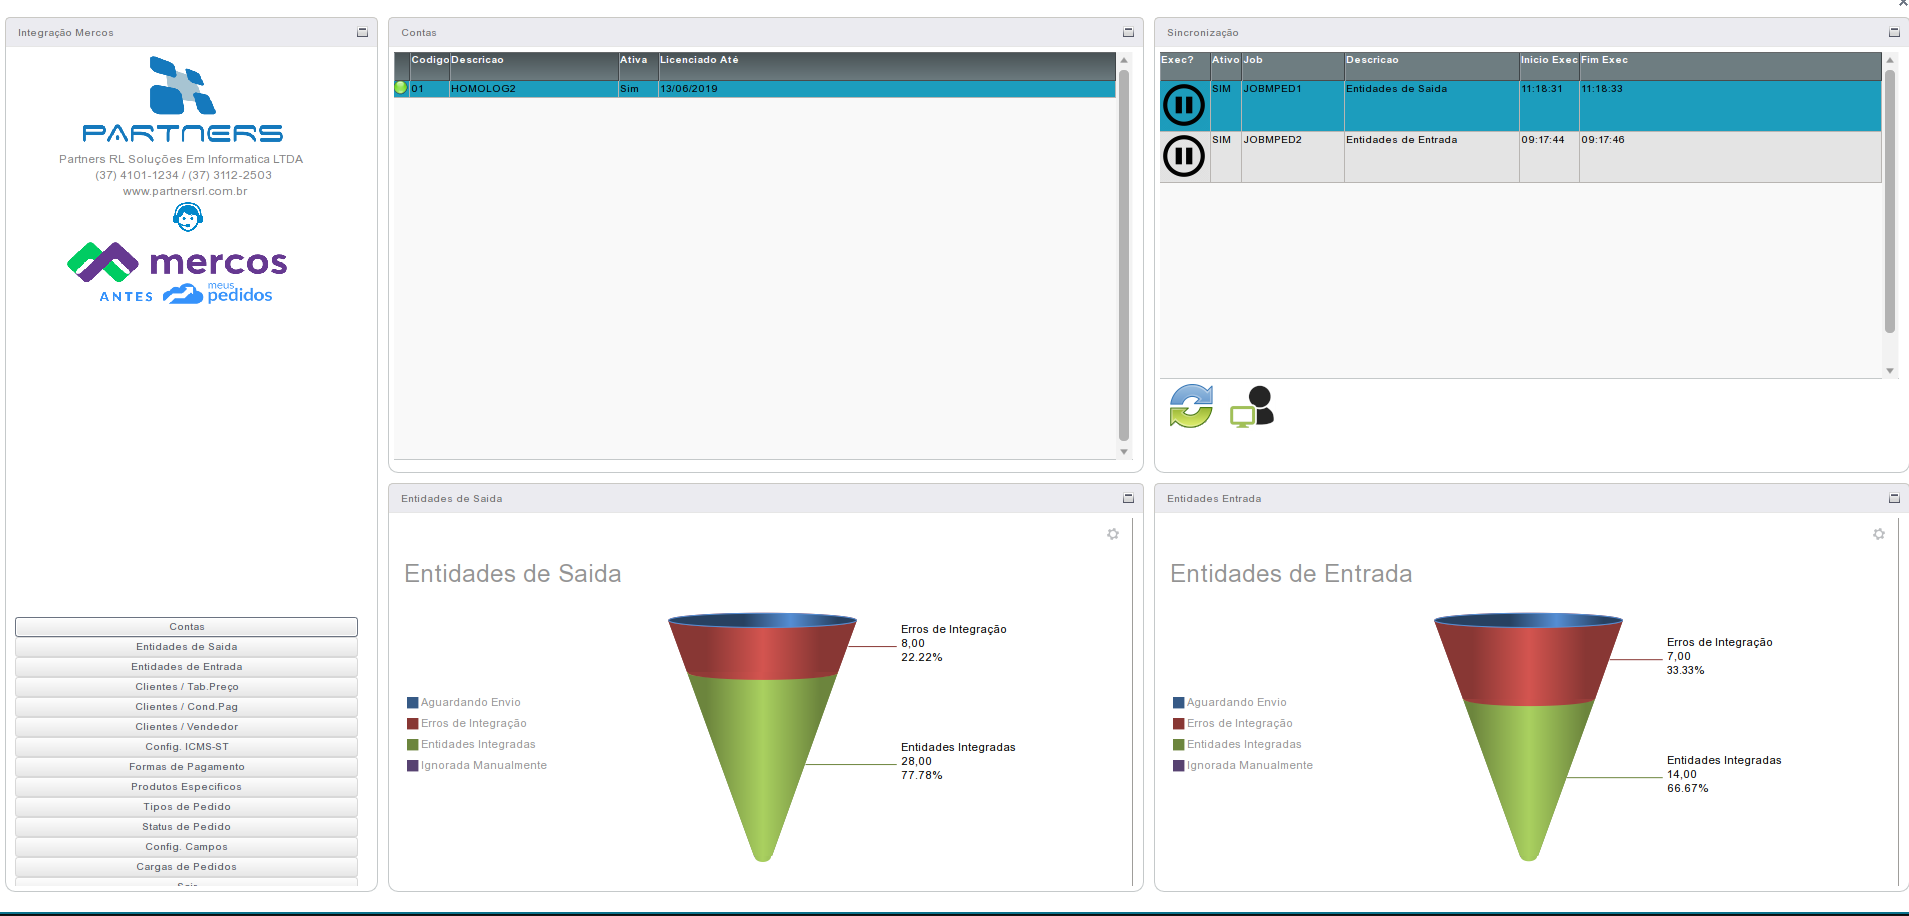1909x916 pixels.
Task: Toggle Aguardando Envio legend in Saida chart
Action: [469, 702]
